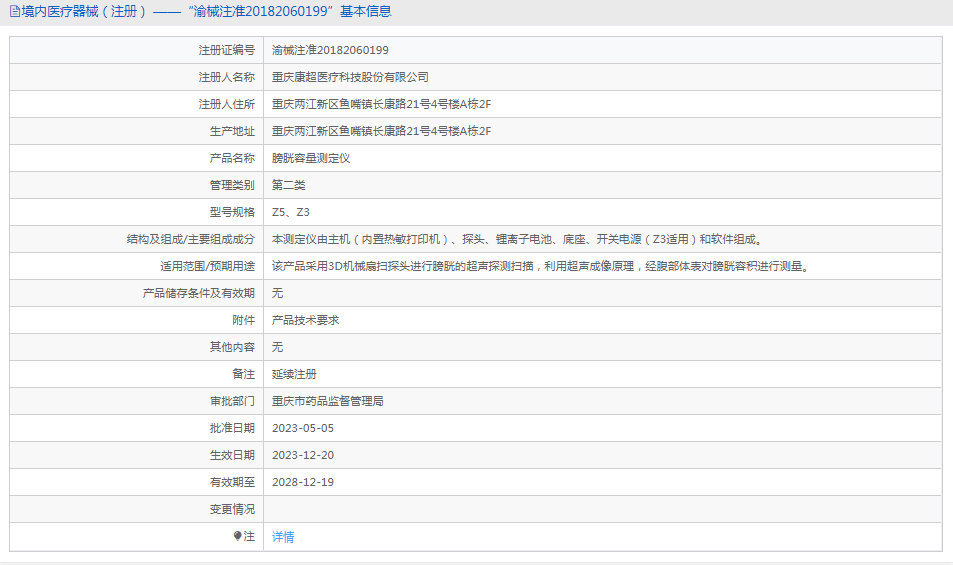
Task: Click the document icon beside 境内医疗器械 title
Action: coord(14,12)
